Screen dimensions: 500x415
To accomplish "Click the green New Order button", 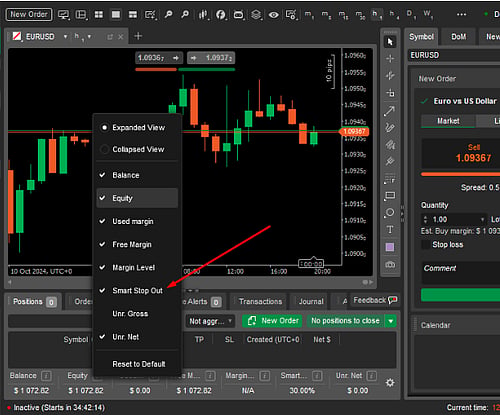I will 272,321.
